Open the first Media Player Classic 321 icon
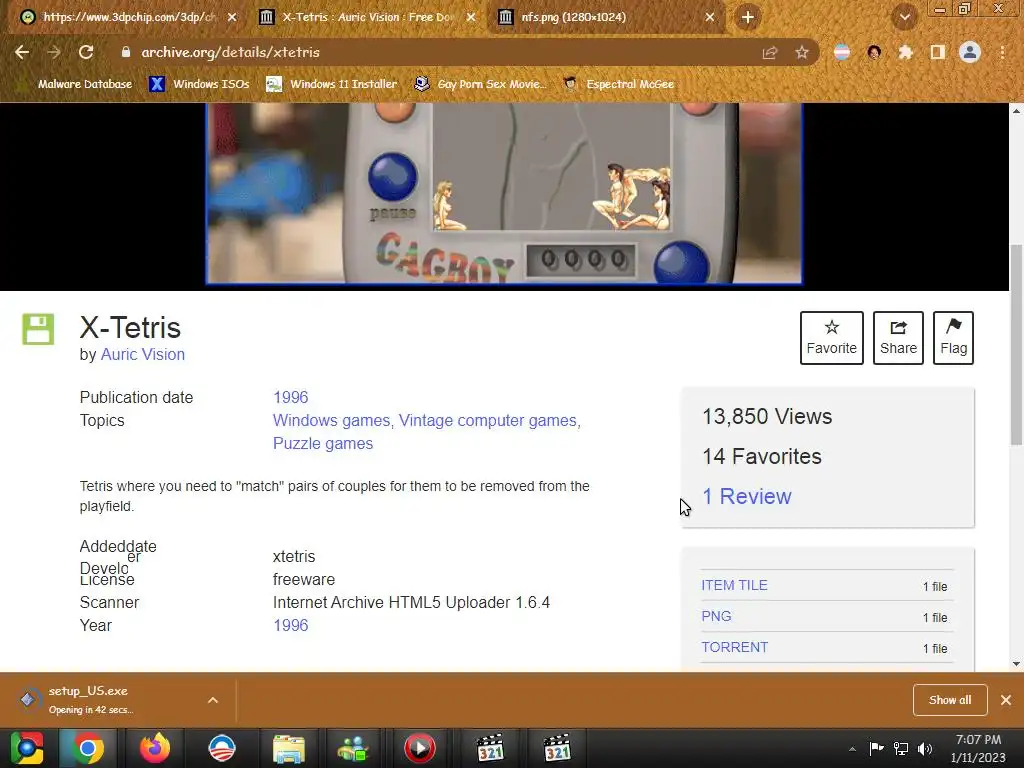The width and height of the screenshot is (1024, 768). 490,748
